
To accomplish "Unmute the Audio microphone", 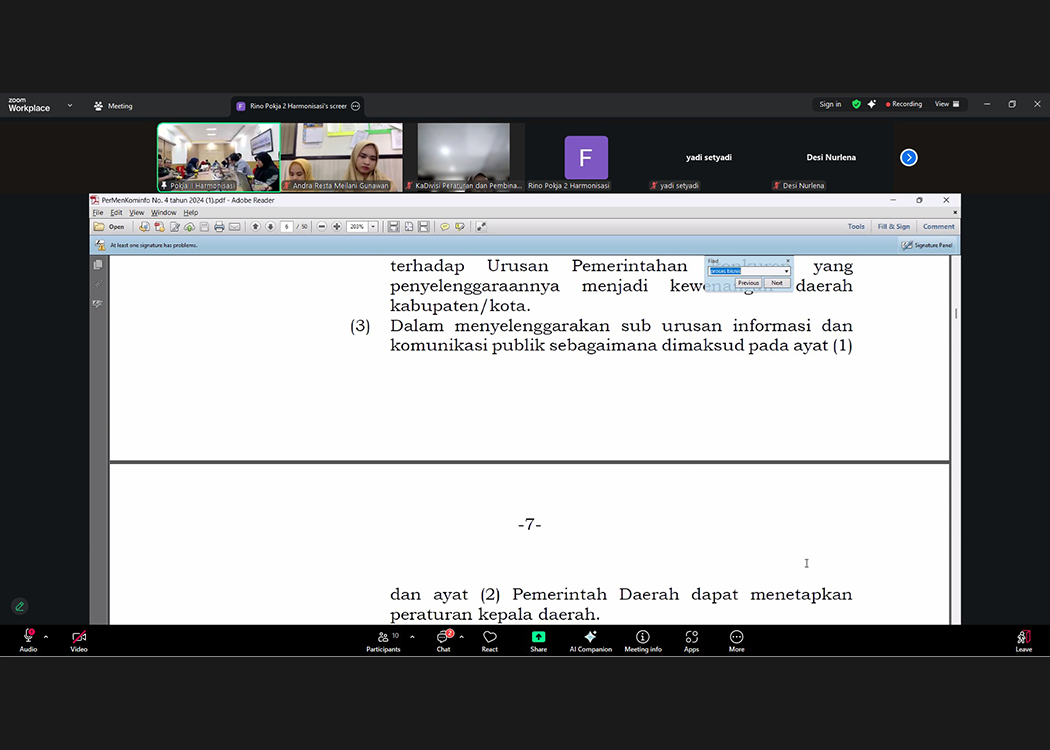I will click(x=28, y=641).
